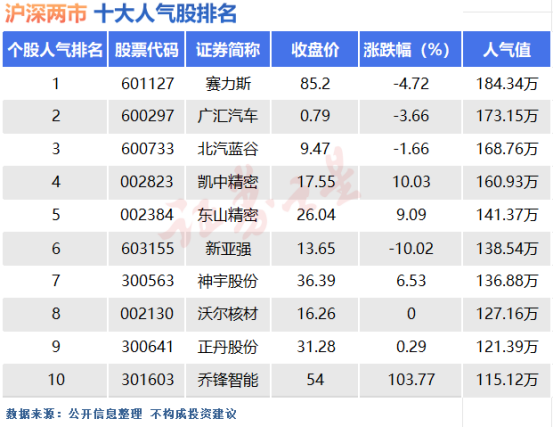
Task: Click the 收盘价 column header
Action: pos(315,49)
